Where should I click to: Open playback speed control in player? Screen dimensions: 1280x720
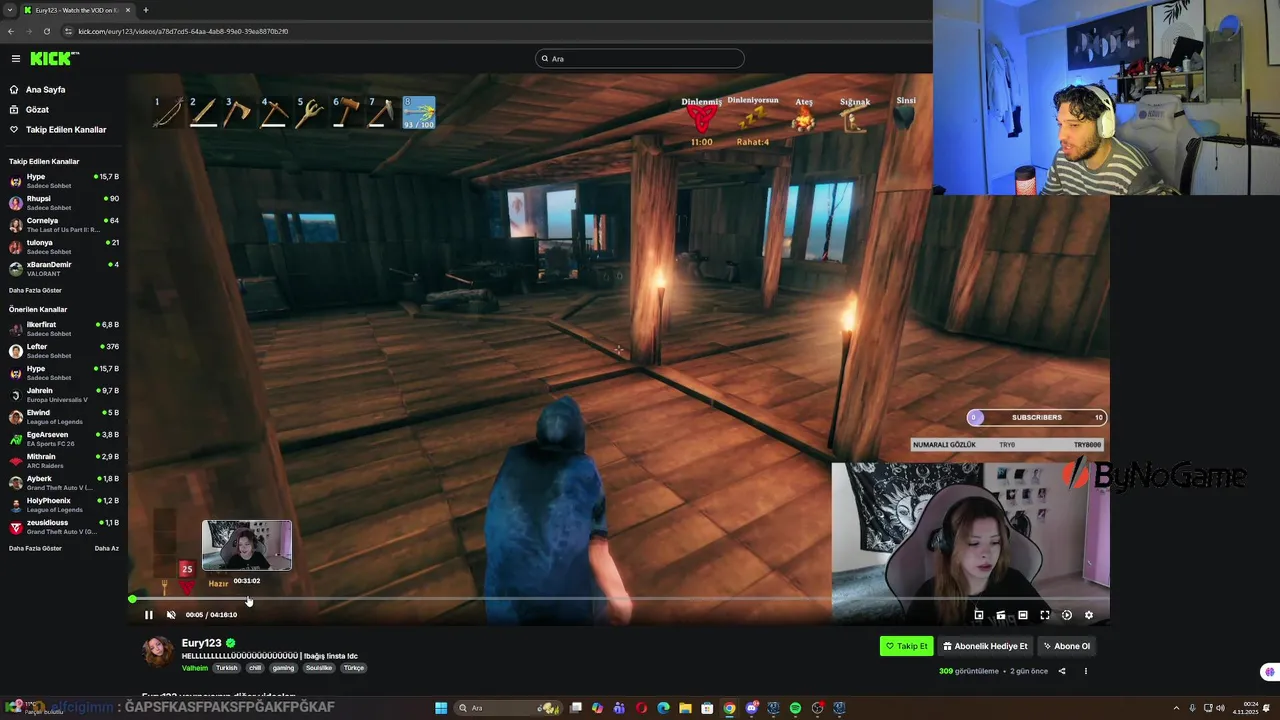click(1067, 615)
